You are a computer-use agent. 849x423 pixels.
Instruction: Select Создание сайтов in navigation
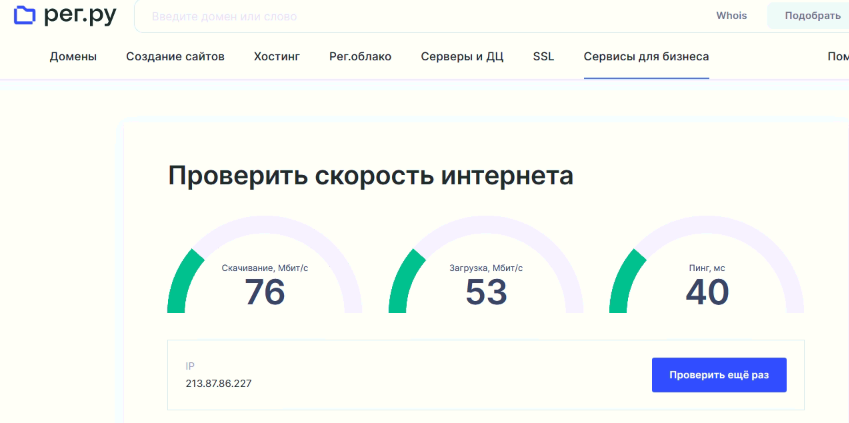coord(175,56)
